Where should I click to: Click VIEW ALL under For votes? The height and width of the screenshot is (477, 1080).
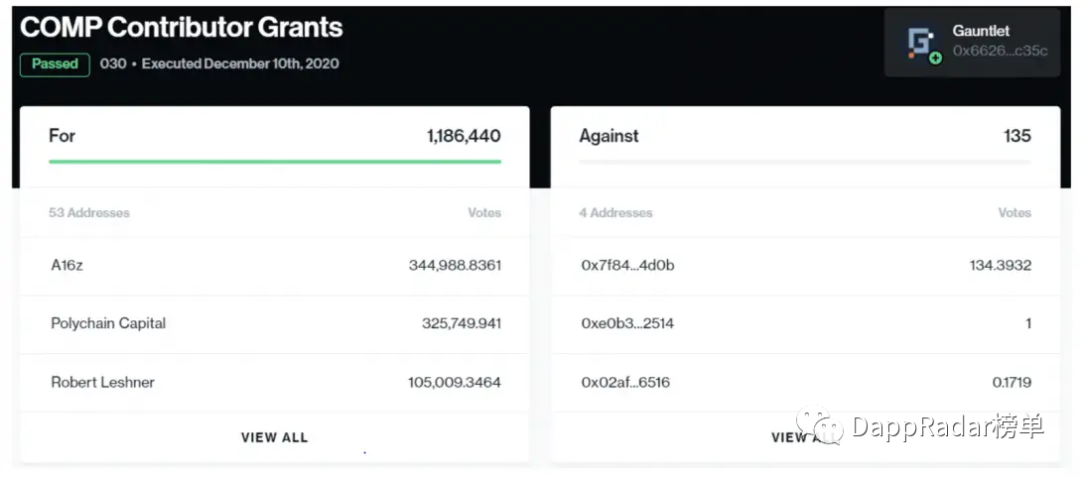274,437
